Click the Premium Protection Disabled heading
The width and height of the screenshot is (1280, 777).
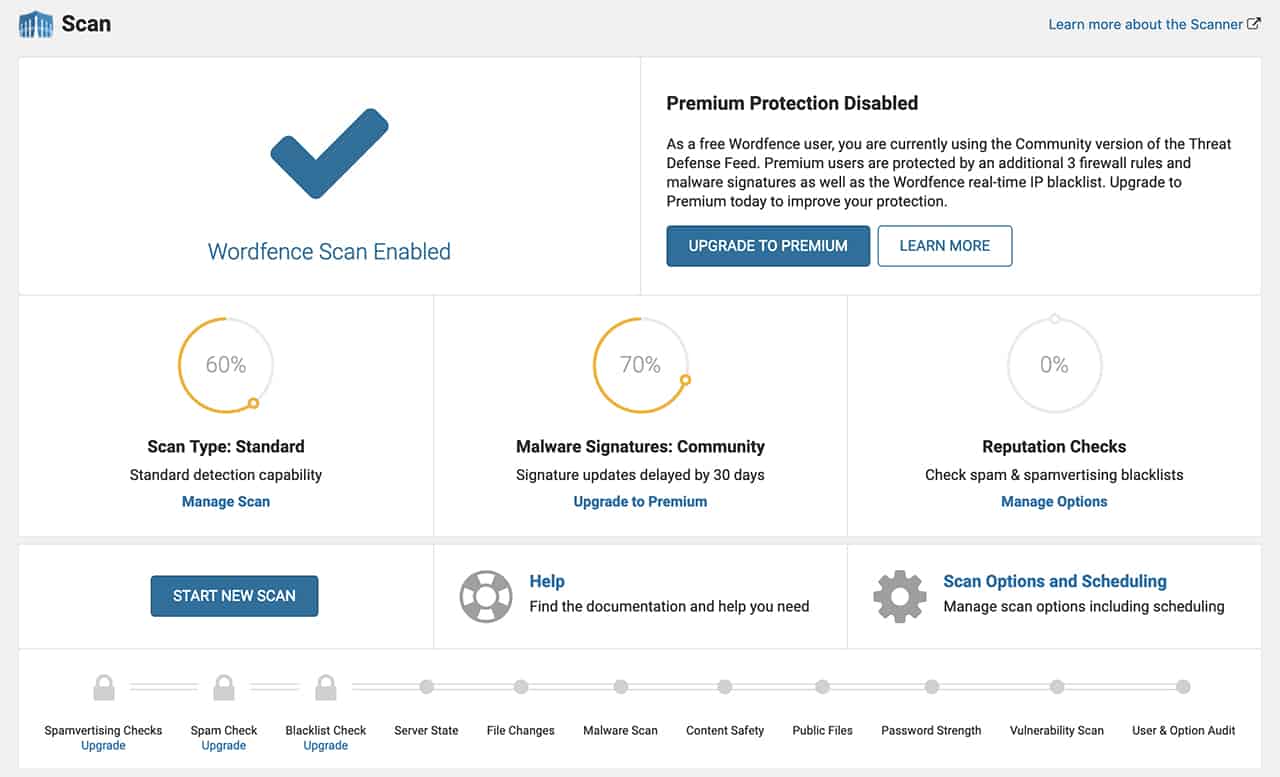tap(792, 103)
